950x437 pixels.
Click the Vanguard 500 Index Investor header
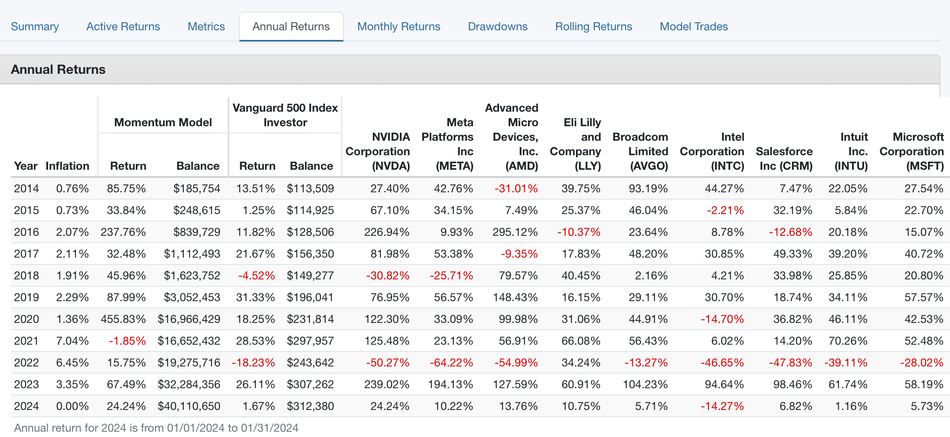point(285,115)
